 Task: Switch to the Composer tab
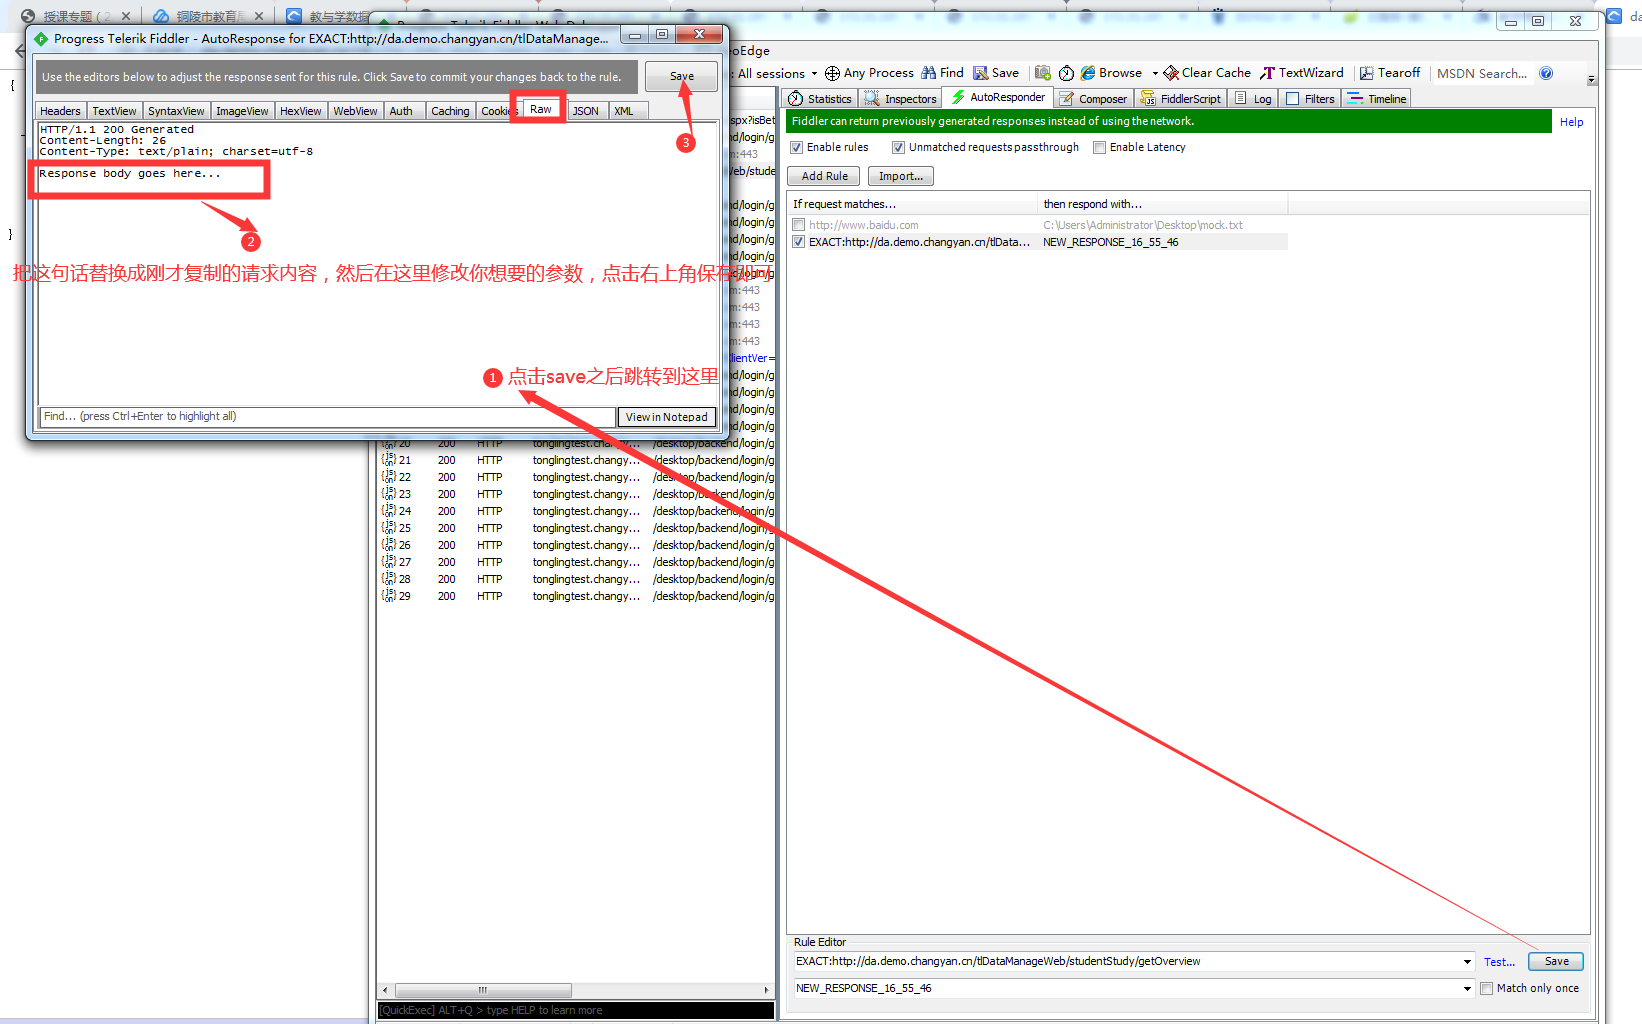(1094, 99)
